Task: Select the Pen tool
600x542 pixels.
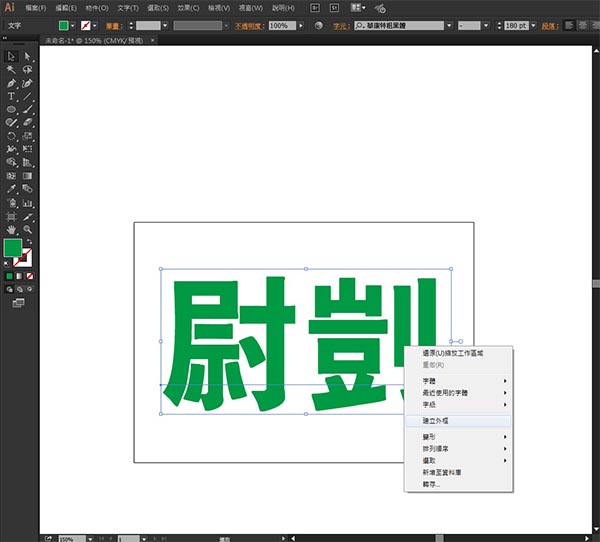Action: tap(11, 83)
